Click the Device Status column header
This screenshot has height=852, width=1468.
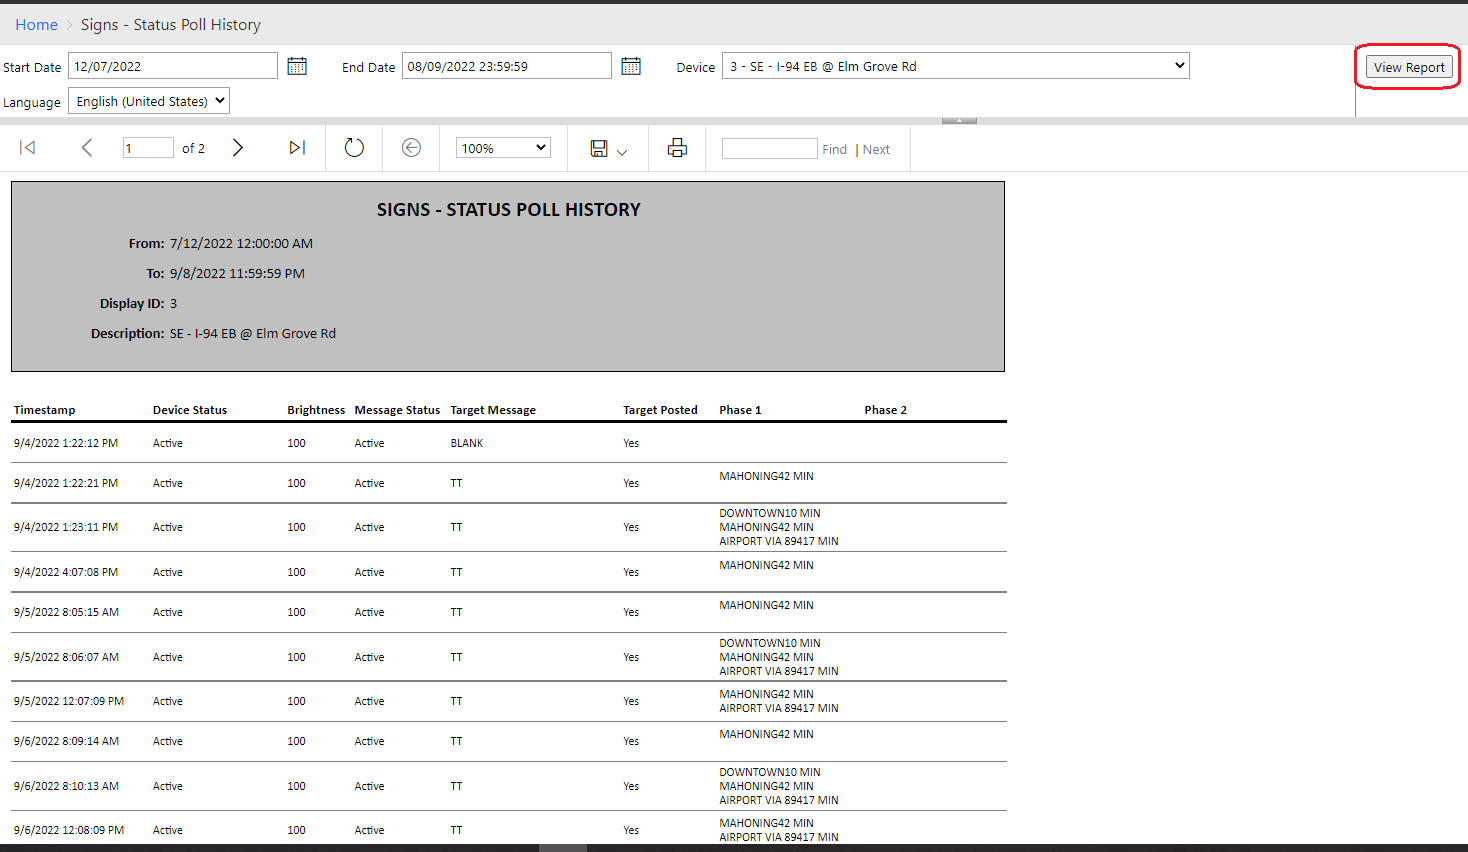pyautogui.click(x=190, y=410)
